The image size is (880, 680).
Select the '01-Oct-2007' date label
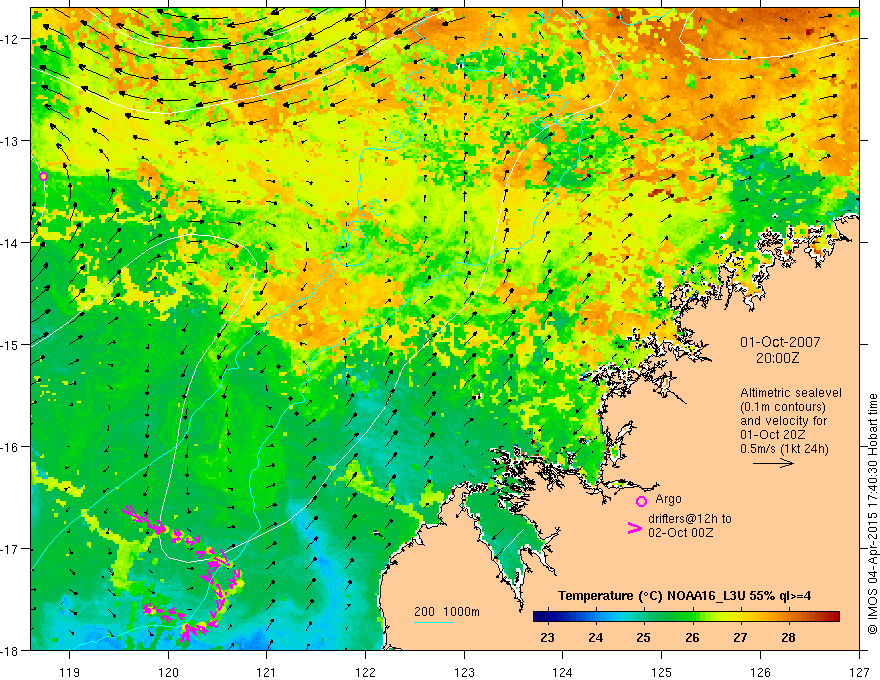pyautogui.click(x=780, y=342)
